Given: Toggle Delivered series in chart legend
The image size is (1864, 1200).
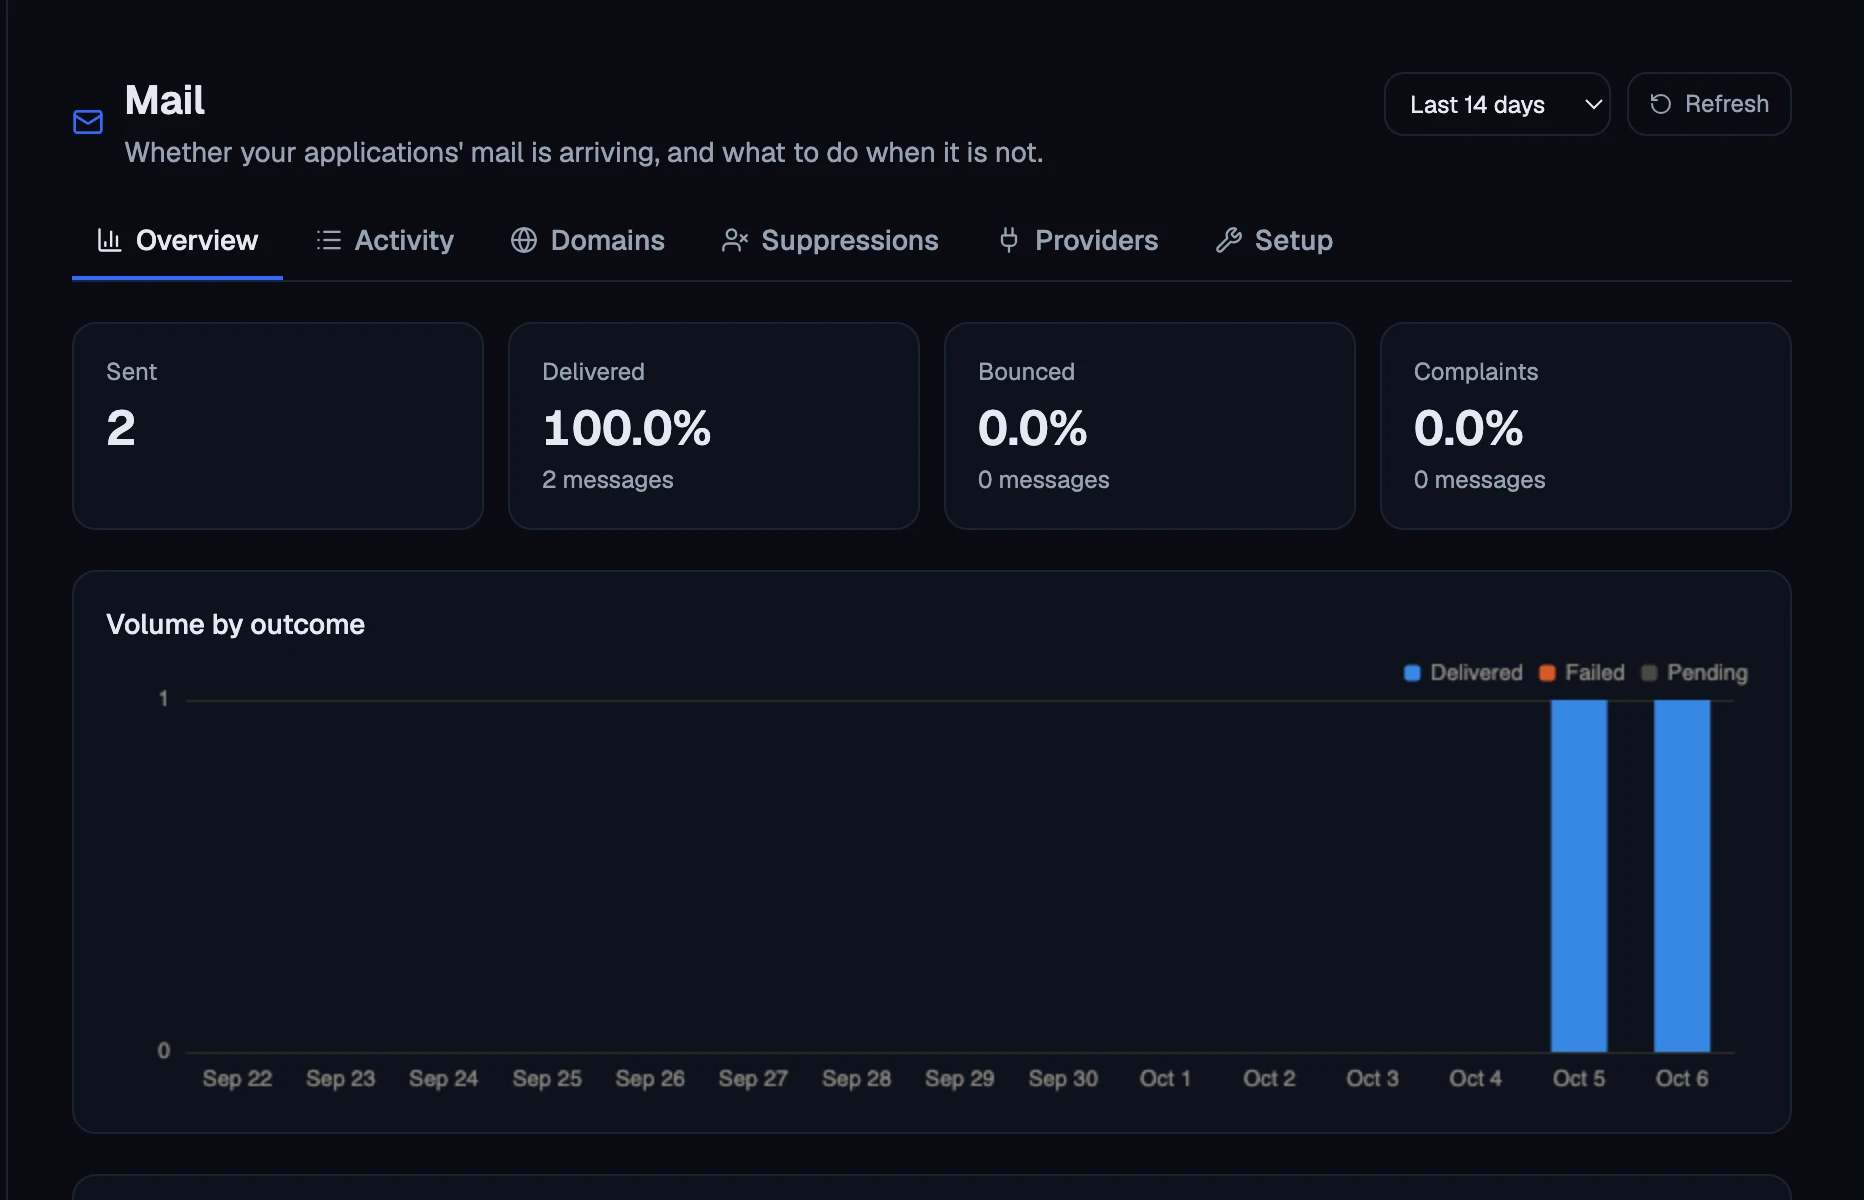Looking at the screenshot, I should tap(1463, 673).
